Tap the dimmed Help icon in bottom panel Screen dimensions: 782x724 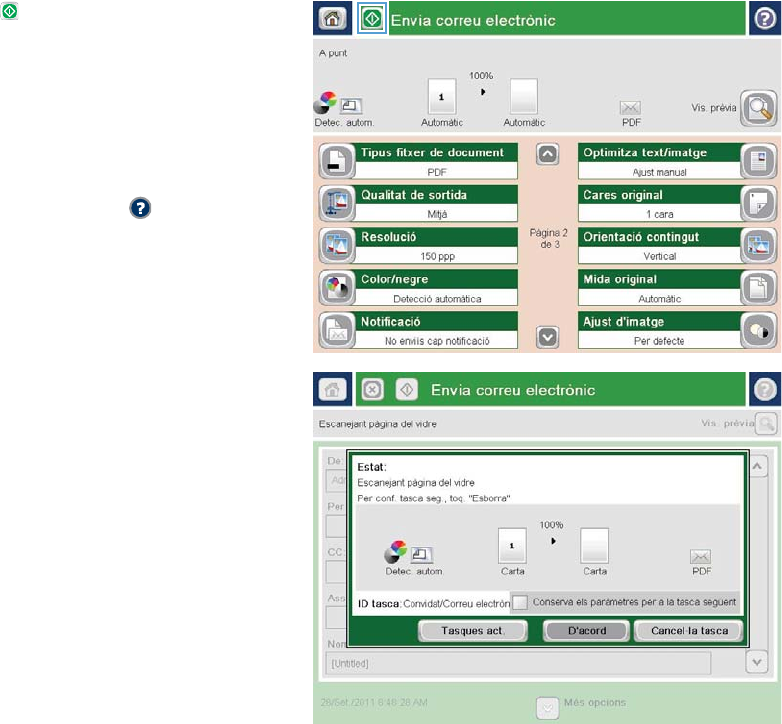click(765, 389)
